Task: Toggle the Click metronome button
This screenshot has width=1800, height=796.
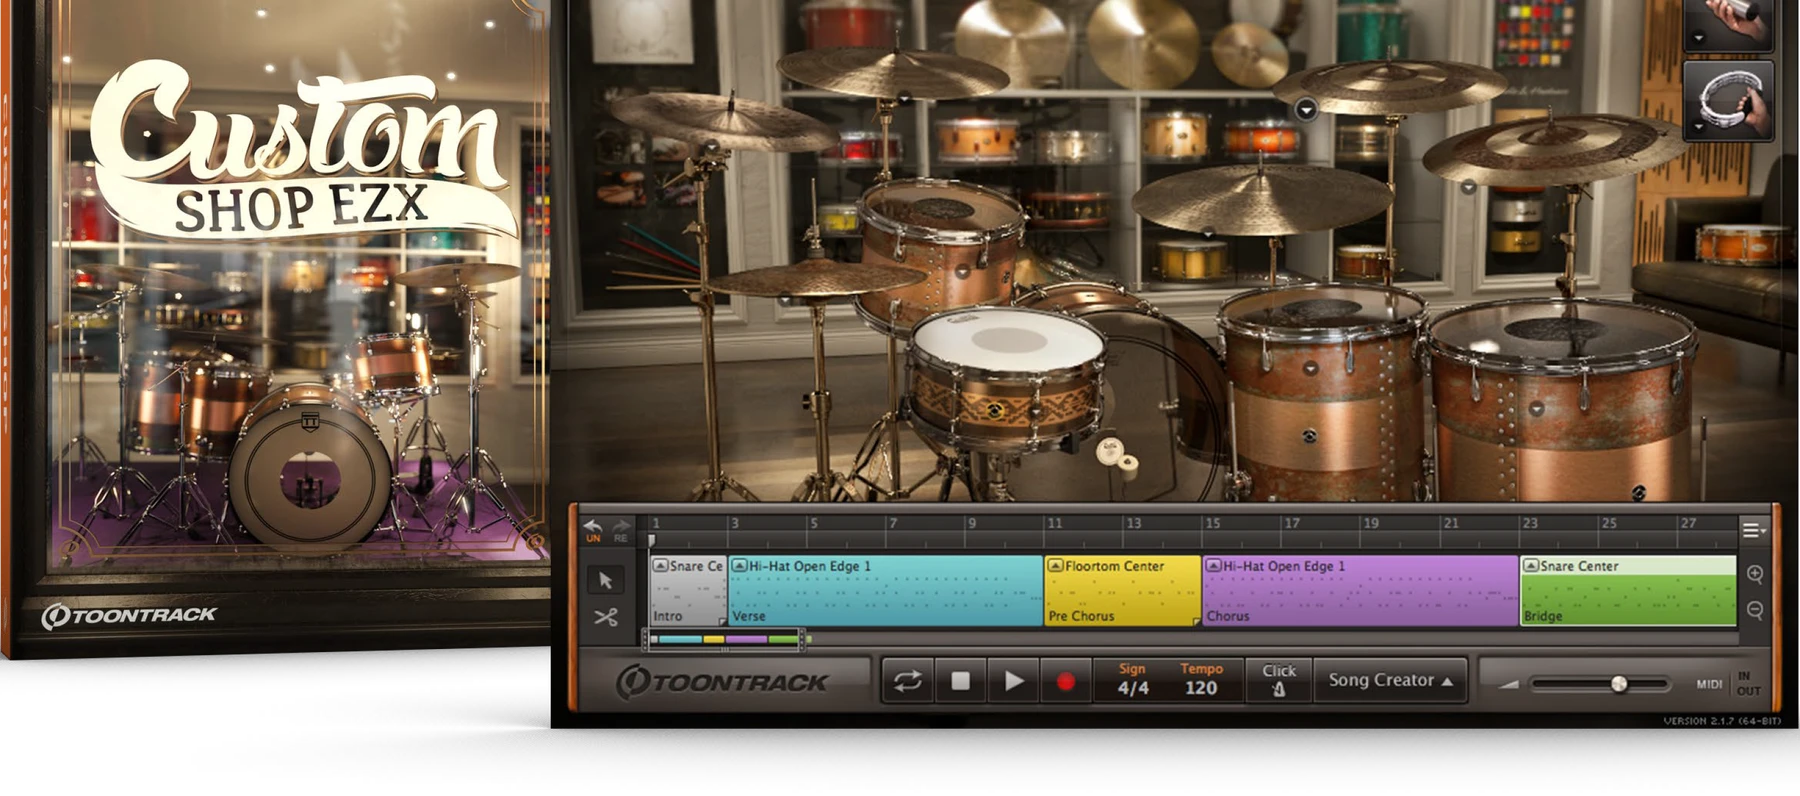Action: [x=1278, y=680]
